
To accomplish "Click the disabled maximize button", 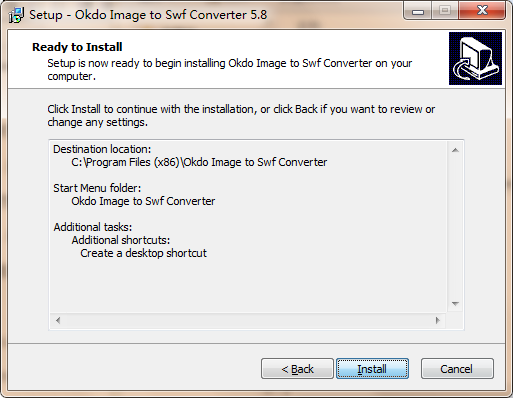I will click(x=445, y=11).
